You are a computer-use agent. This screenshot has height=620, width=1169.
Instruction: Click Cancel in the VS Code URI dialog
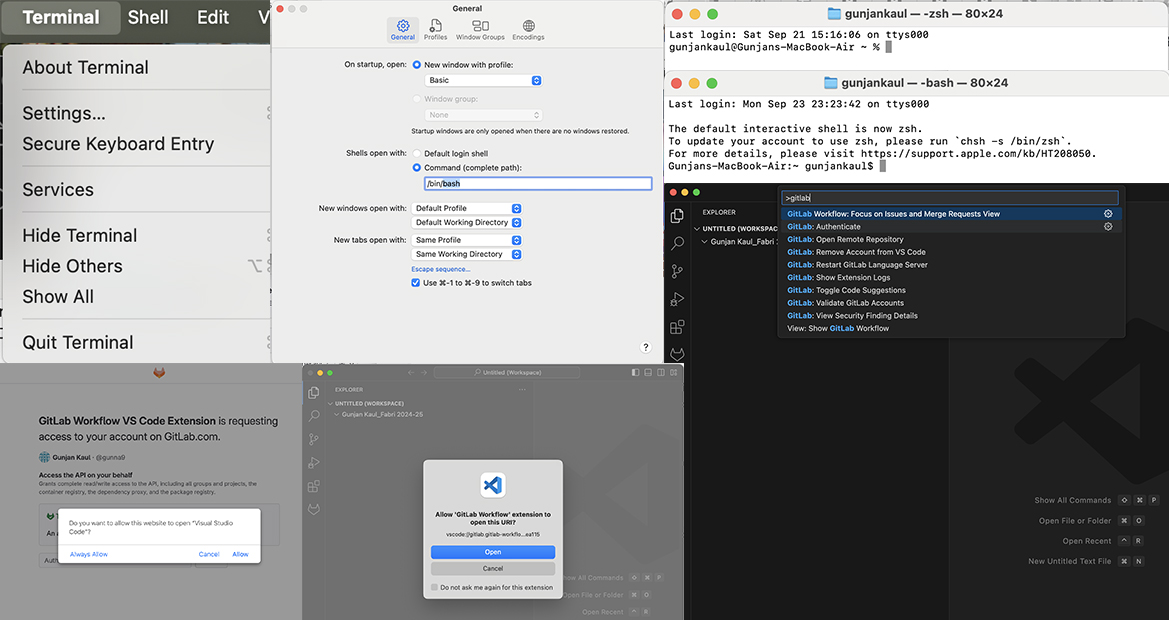click(x=493, y=569)
